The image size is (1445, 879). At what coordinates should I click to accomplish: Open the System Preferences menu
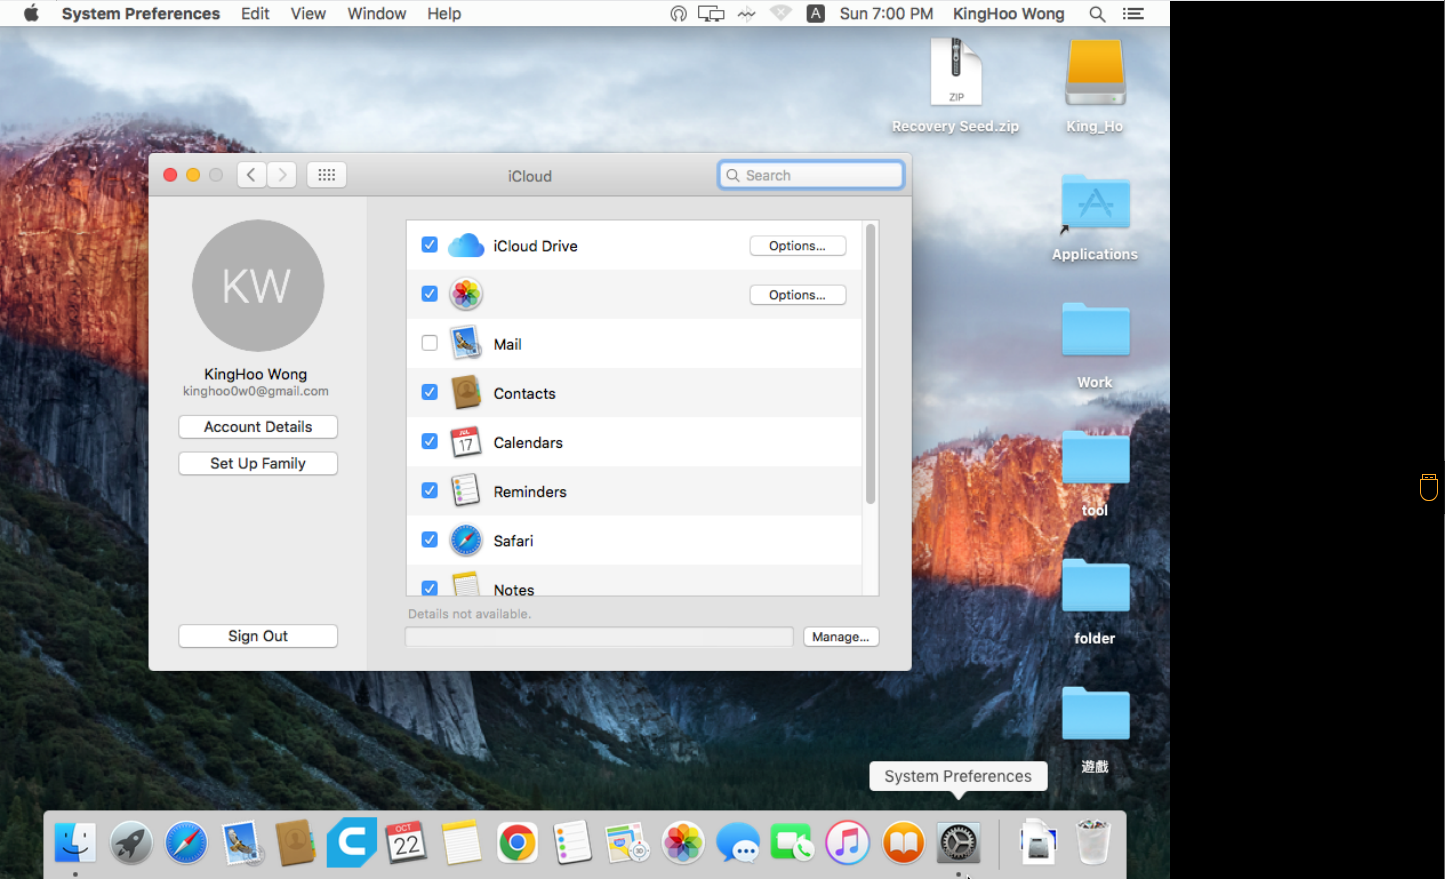coord(141,14)
